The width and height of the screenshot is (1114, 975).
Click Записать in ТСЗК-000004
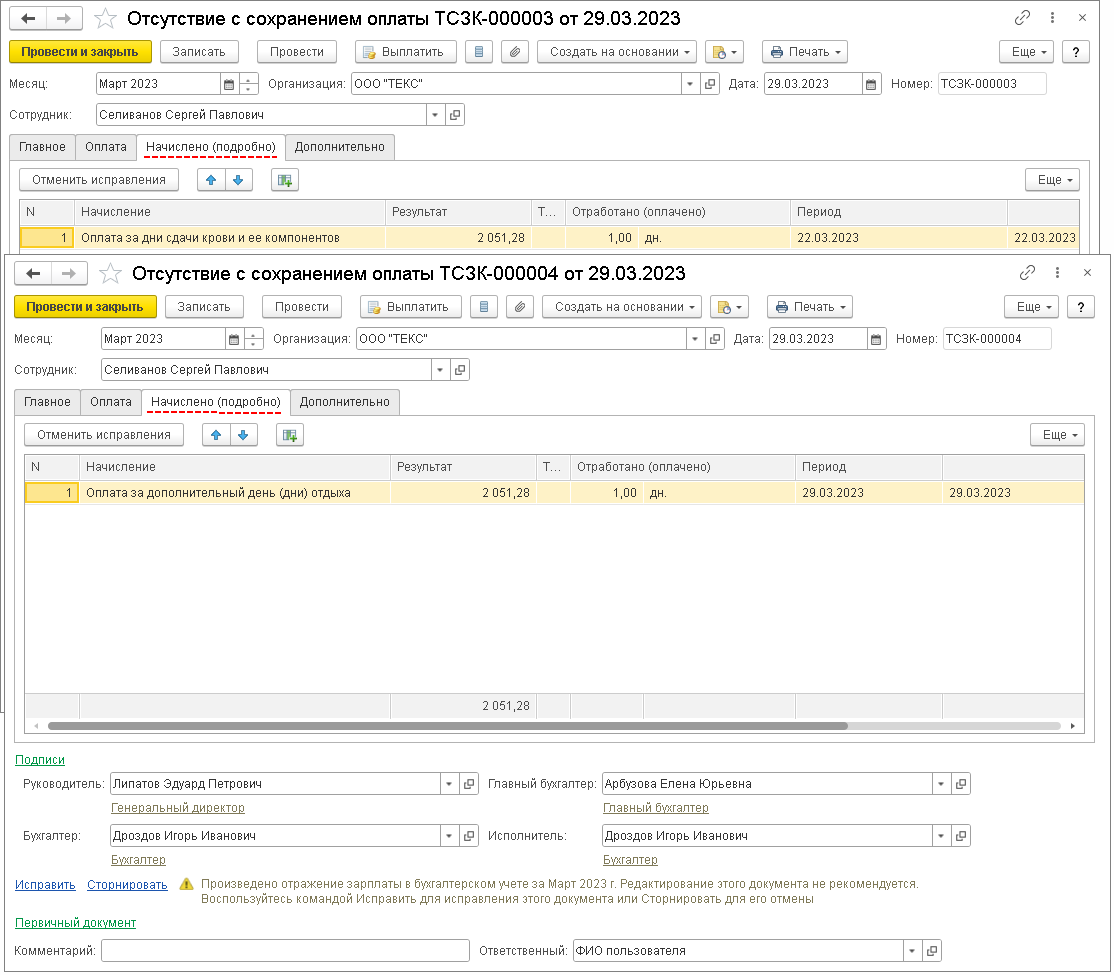(204, 307)
